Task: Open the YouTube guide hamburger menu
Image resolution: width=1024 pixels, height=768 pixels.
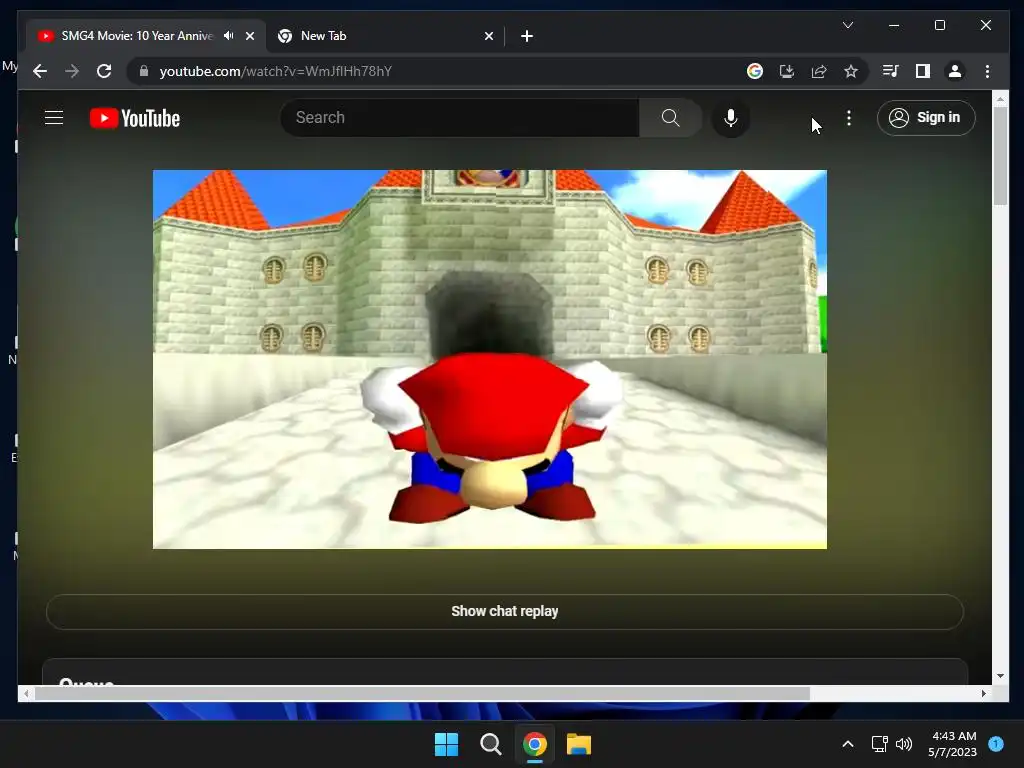Action: 54,118
